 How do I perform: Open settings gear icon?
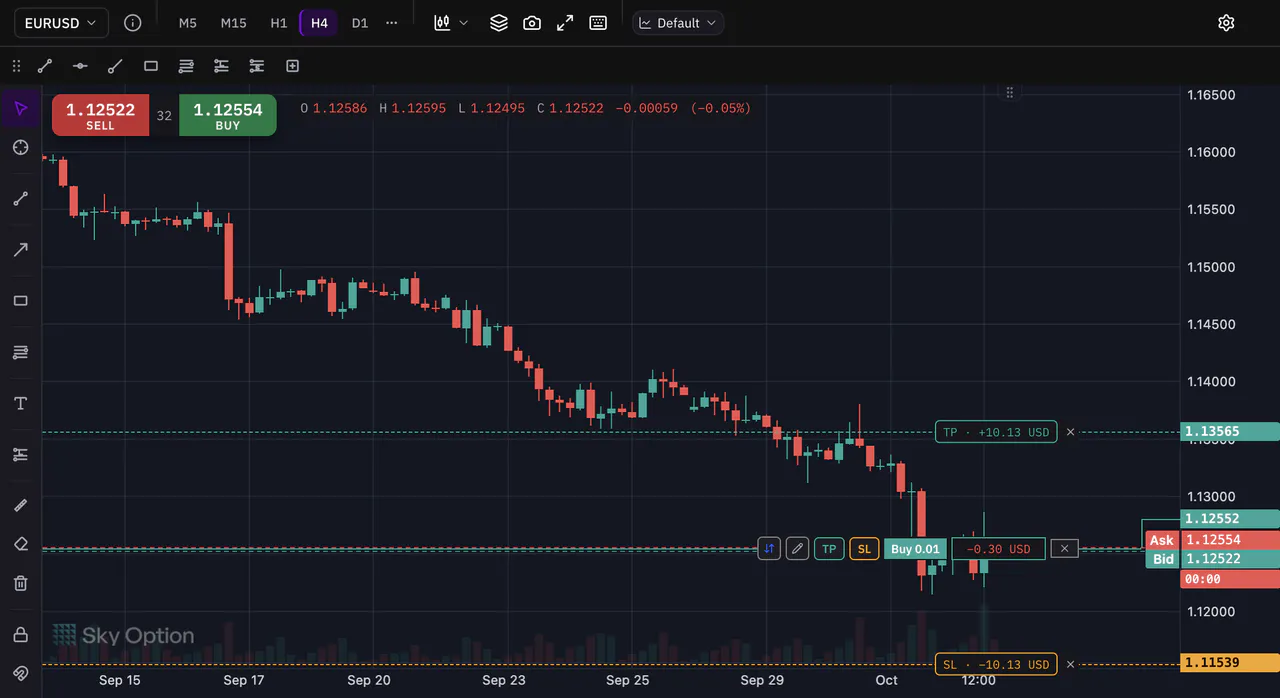coord(1226,22)
